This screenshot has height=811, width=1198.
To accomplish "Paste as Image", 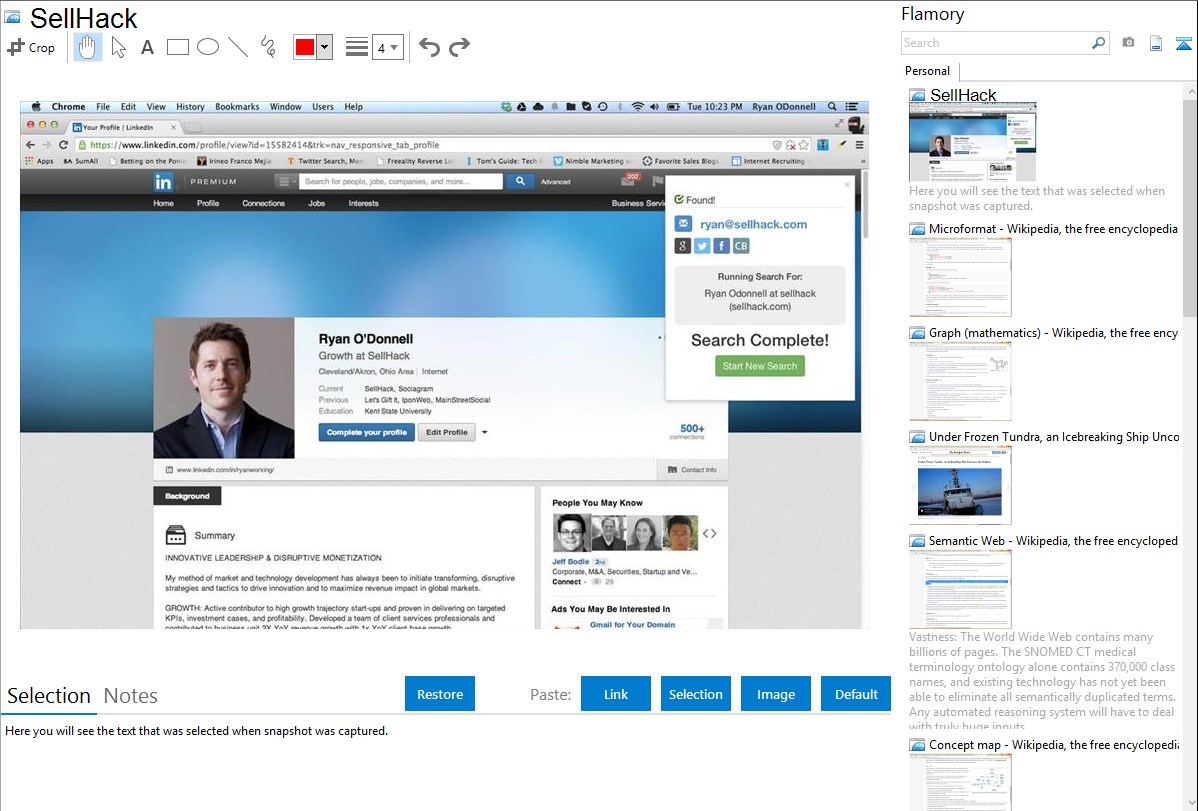I will [x=775, y=694].
